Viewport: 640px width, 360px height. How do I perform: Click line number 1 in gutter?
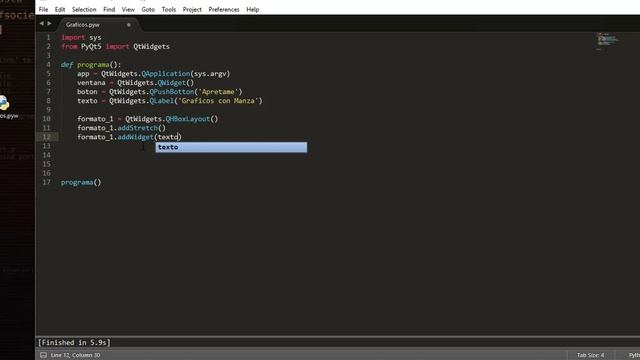click(x=48, y=38)
